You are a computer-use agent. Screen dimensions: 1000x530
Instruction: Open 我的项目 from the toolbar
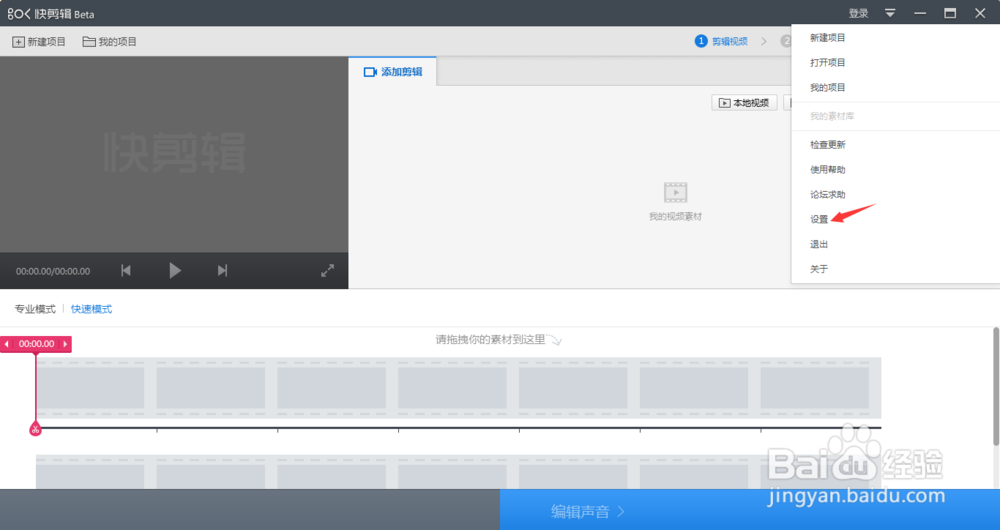point(110,41)
